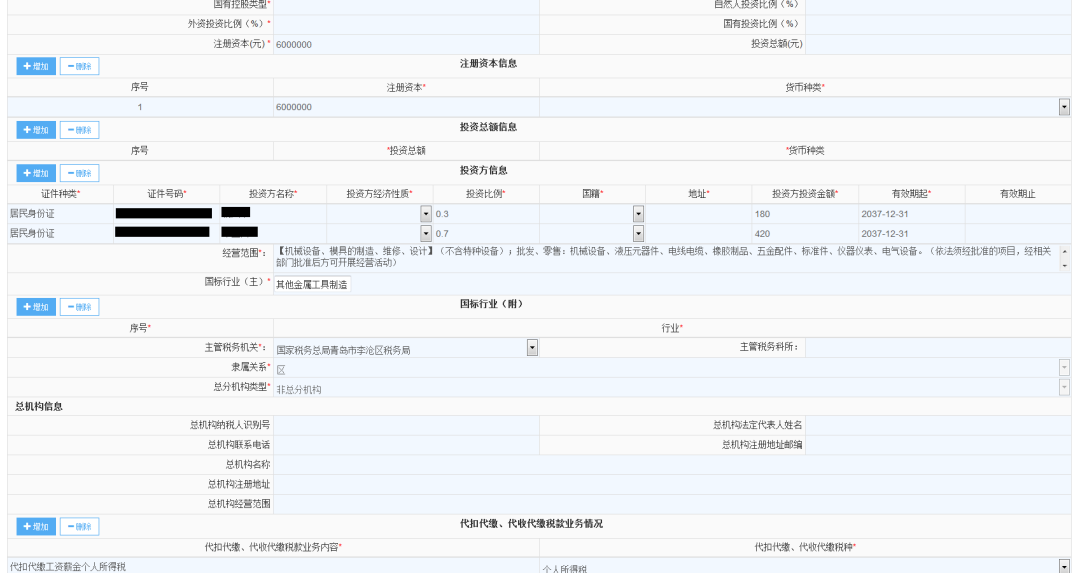Click the 经营范围 text area scroll-up arrow

coord(1065,250)
